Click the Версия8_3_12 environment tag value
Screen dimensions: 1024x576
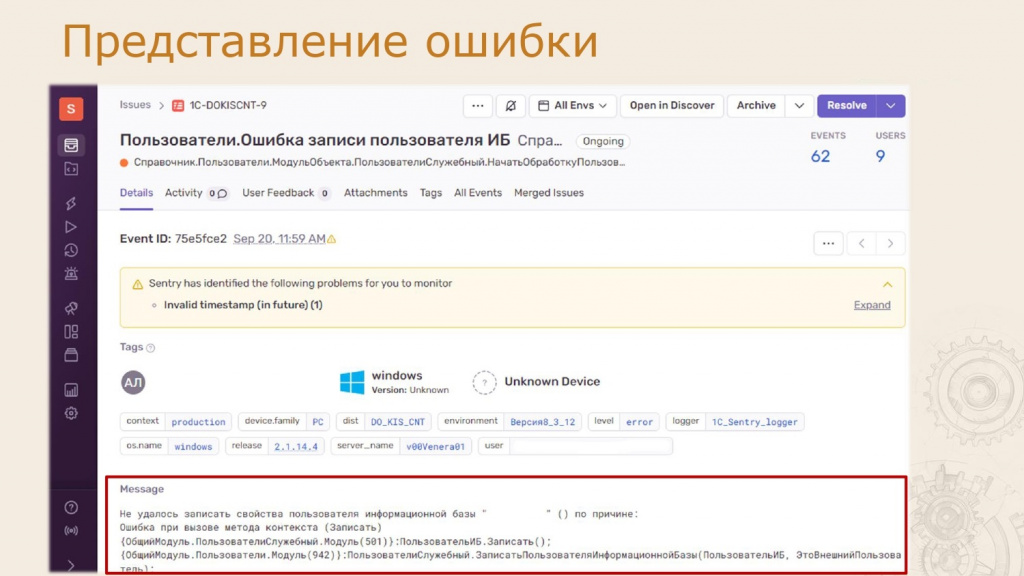pos(543,422)
